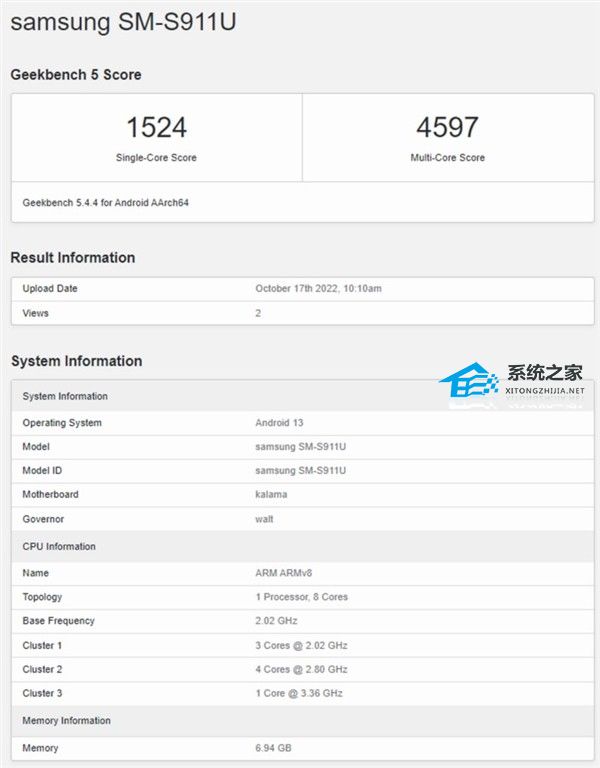The image size is (600, 768).
Task: Click the 'kalama' motherboard value
Action: point(271,495)
